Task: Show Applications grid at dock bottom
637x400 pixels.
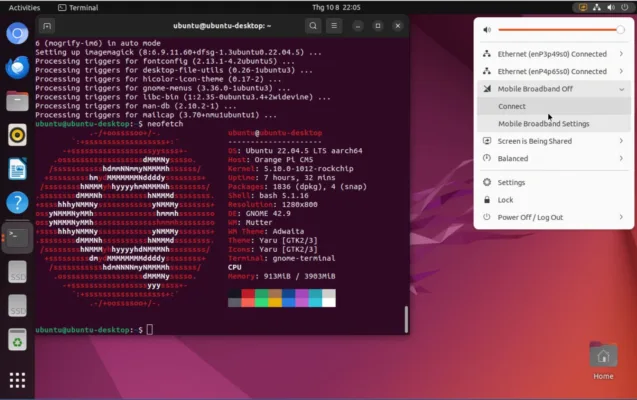Action: click(x=17, y=380)
